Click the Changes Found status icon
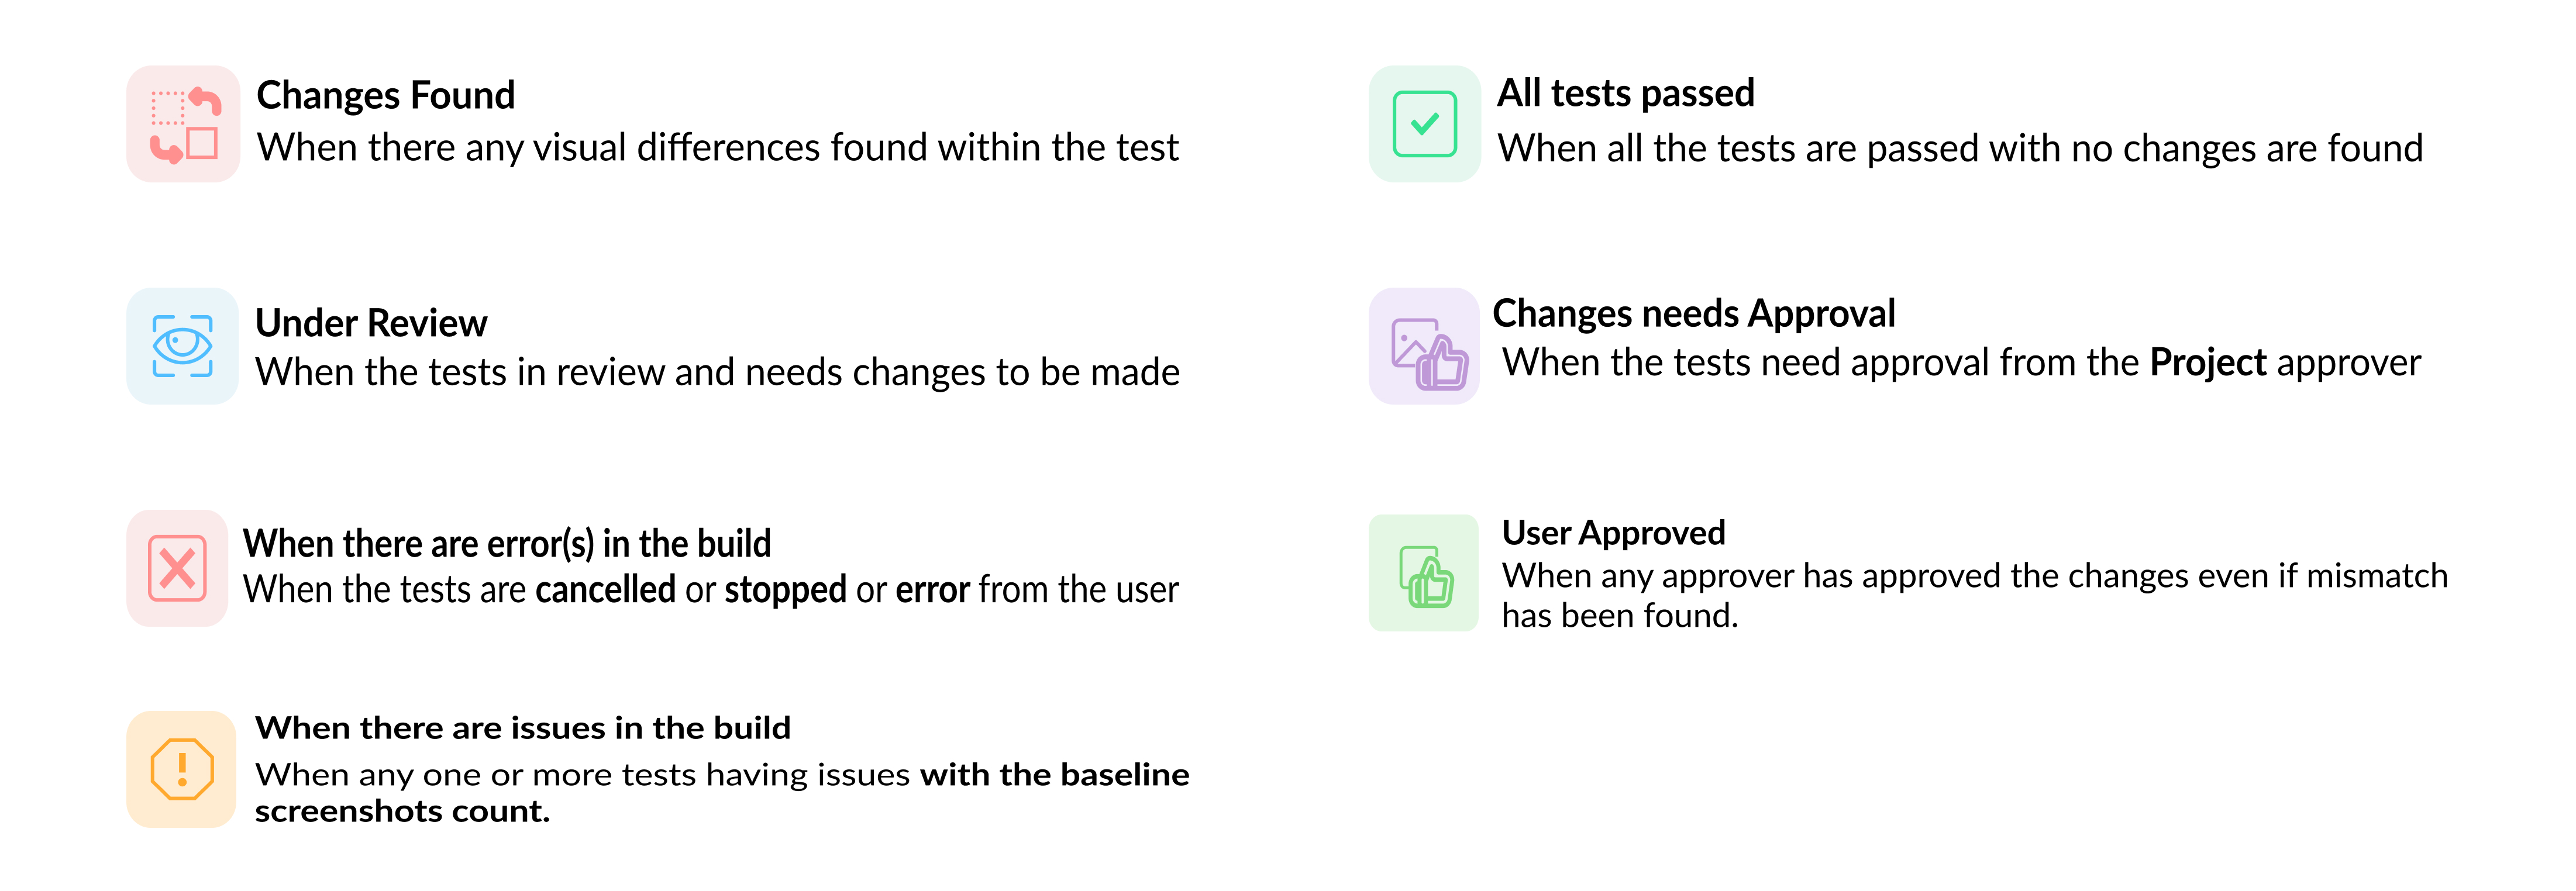 click(x=183, y=124)
